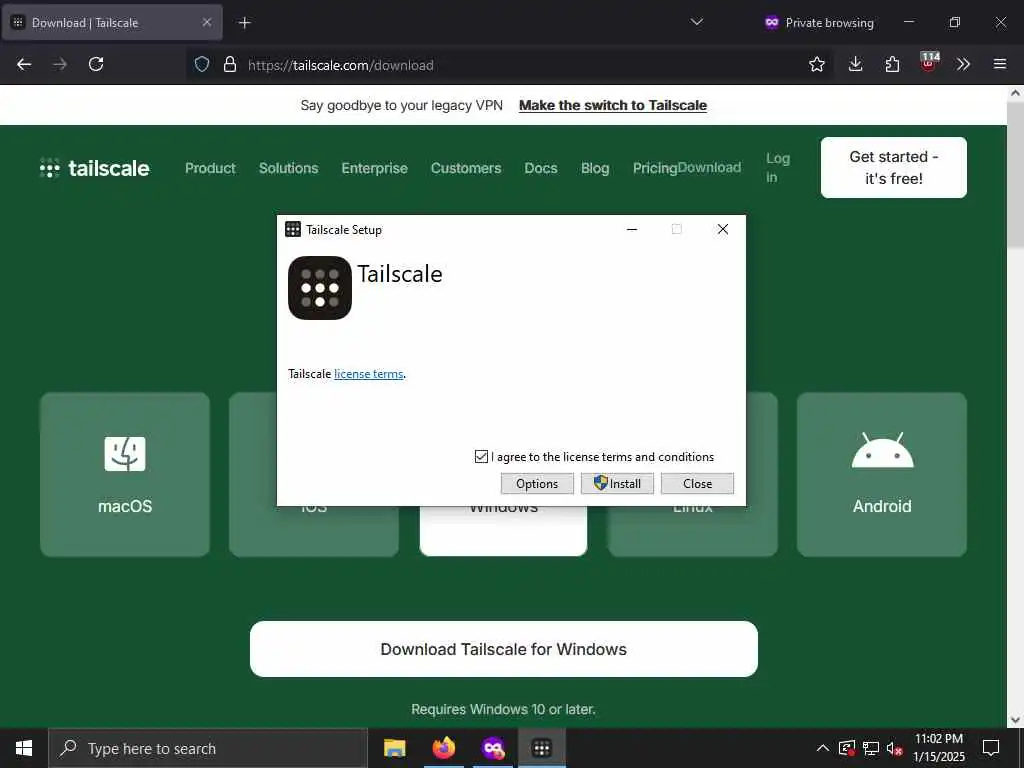Click Download Tailscale for Windows button
Image resolution: width=1024 pixels, height=768 pixels.
504,649
